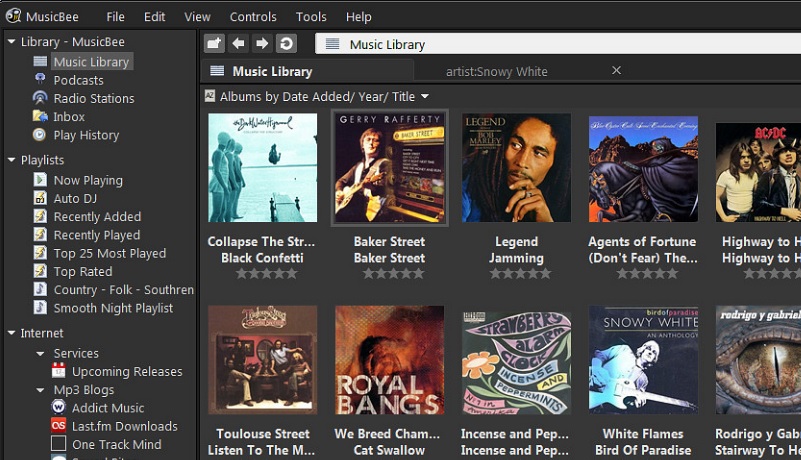Rate the Baker Street album with stars
The image size is (801, 460).
[389, 273]
